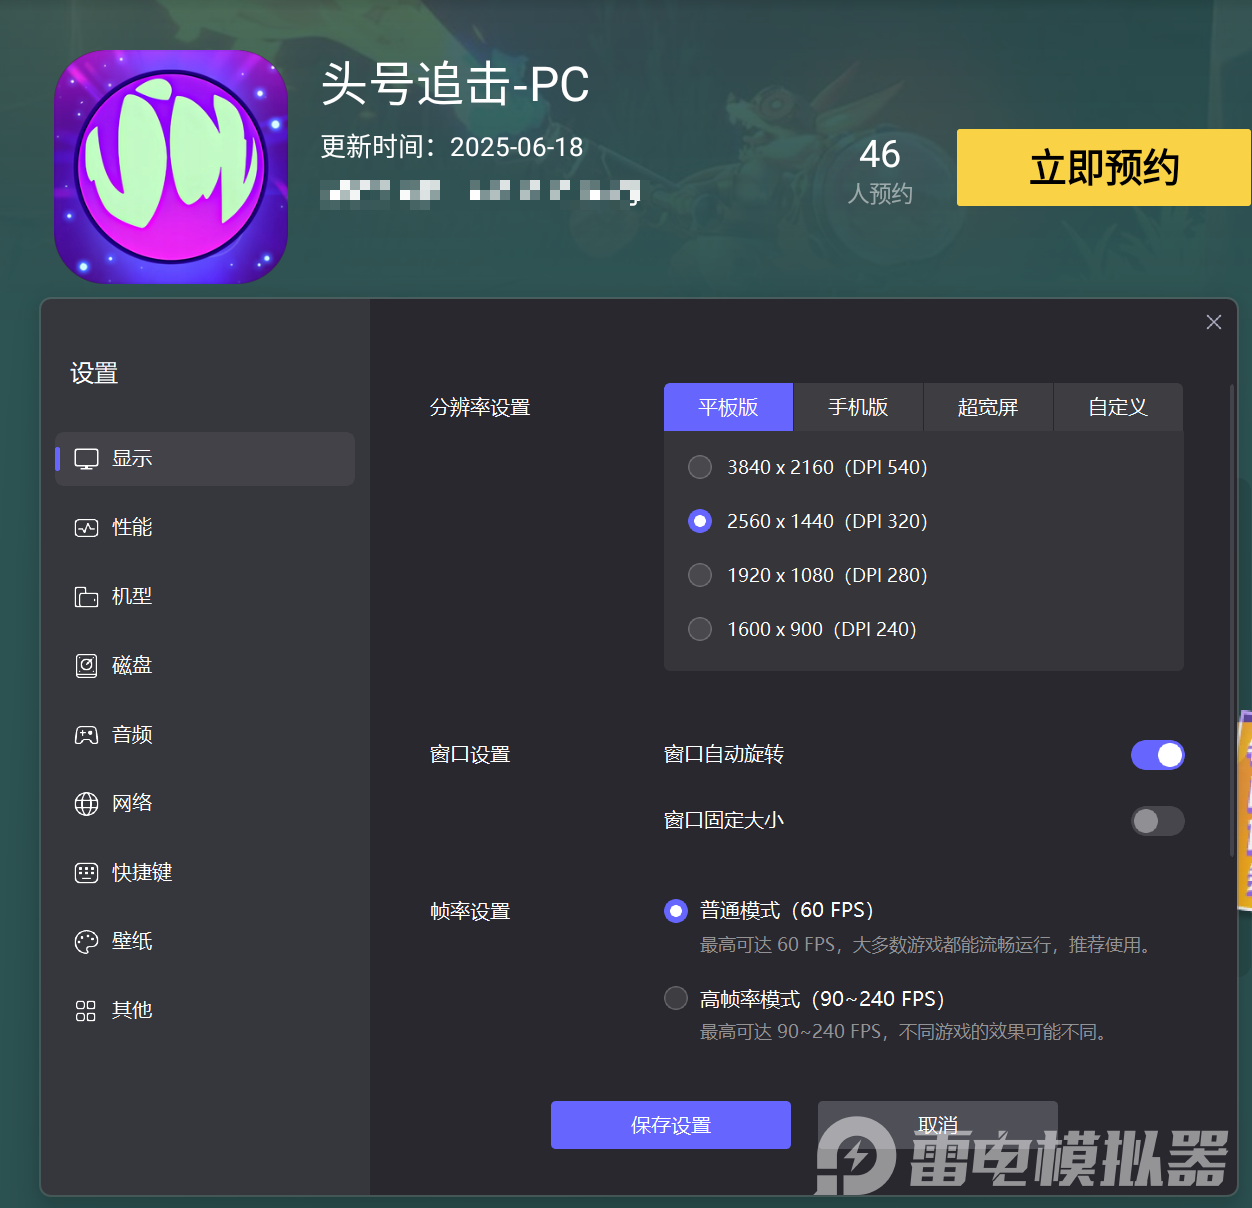Click the 保存设置 button
Screen dimensions: 1252x1208
[670, 1125]
